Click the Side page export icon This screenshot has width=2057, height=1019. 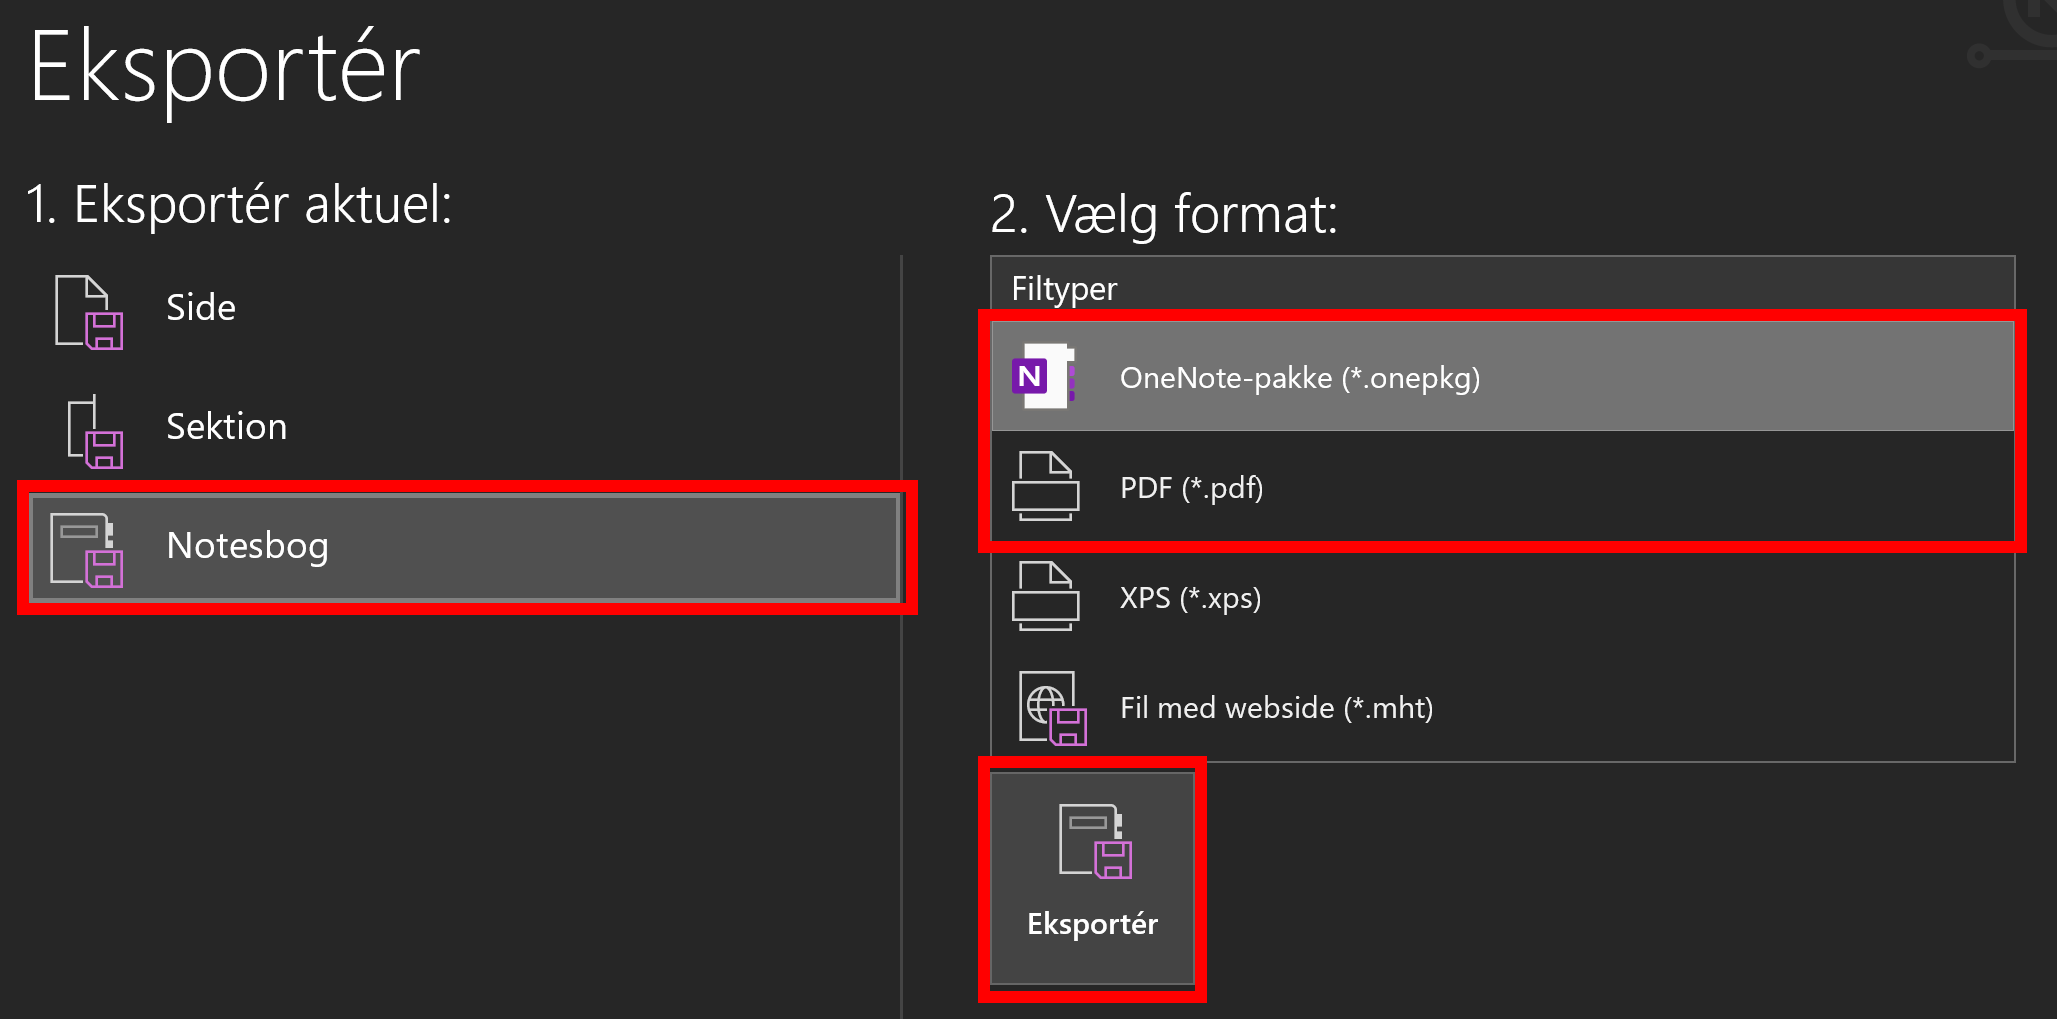89,312
